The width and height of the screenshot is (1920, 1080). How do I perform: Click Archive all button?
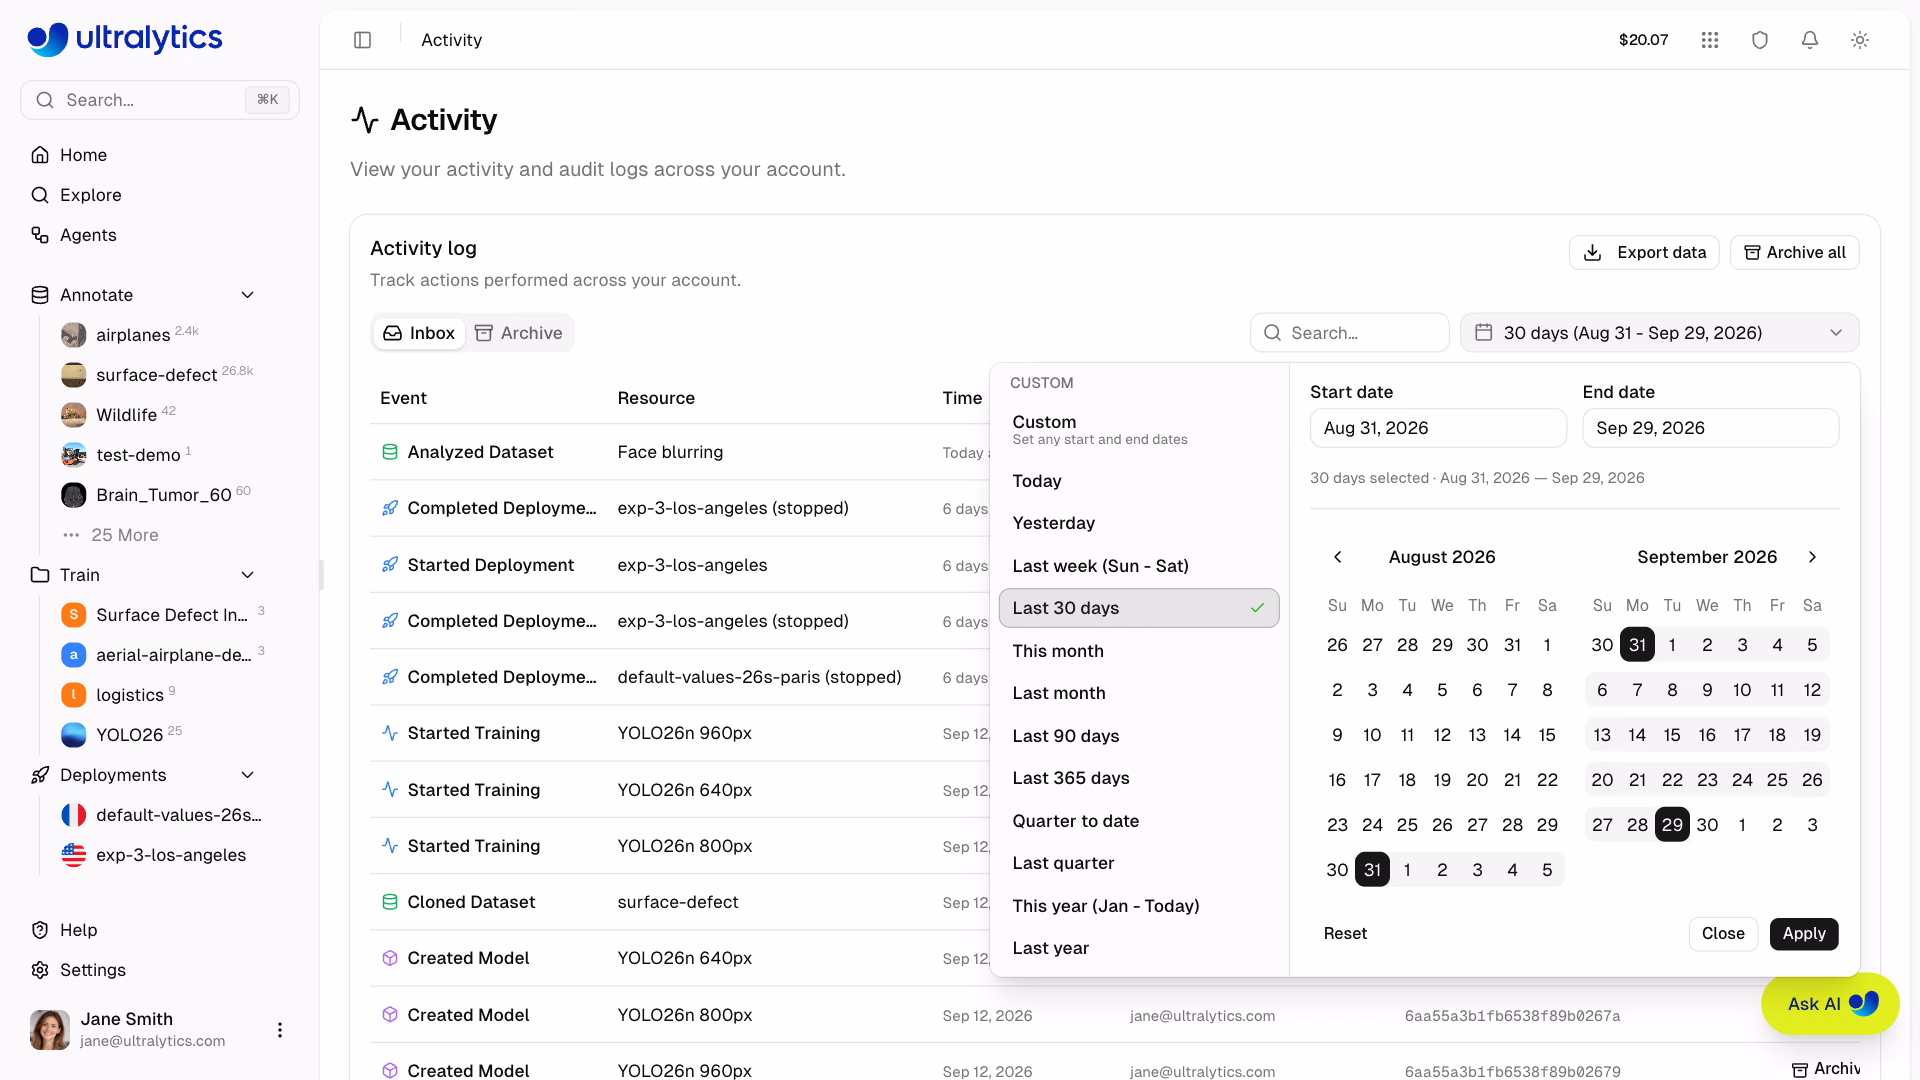(x=1795, y=253)
